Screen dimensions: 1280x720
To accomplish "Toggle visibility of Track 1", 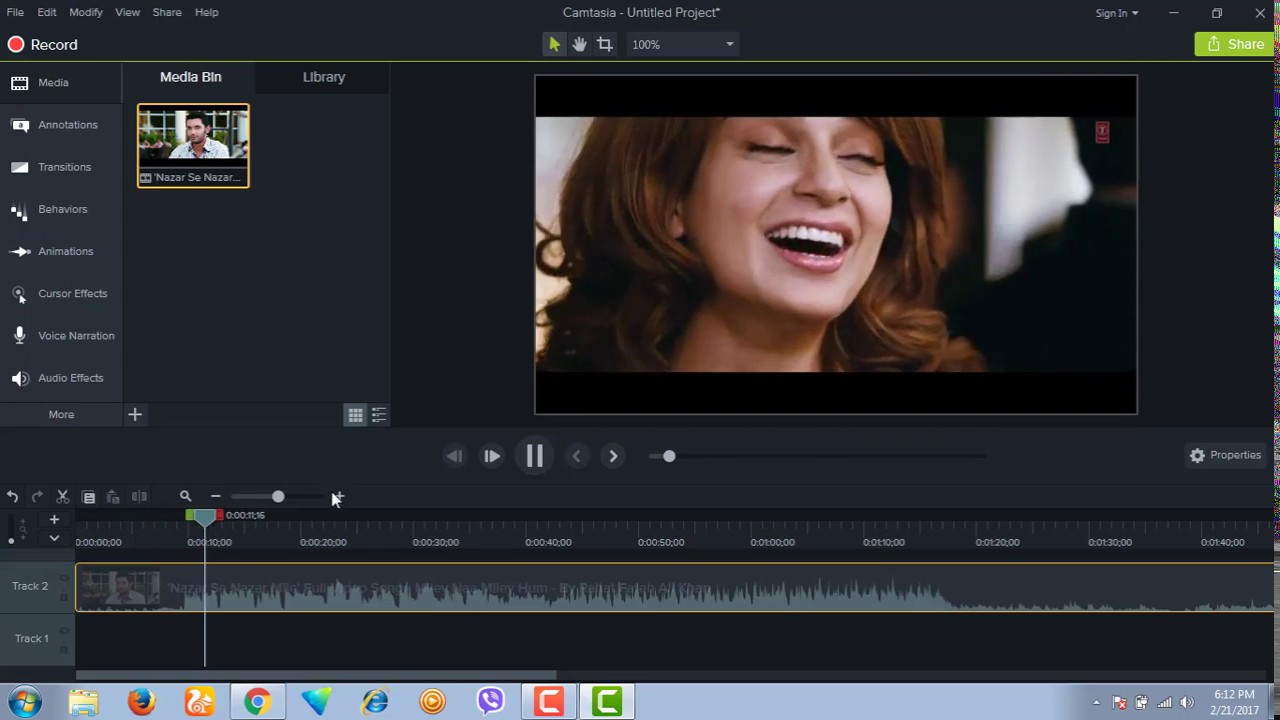I will click(65, 631).
